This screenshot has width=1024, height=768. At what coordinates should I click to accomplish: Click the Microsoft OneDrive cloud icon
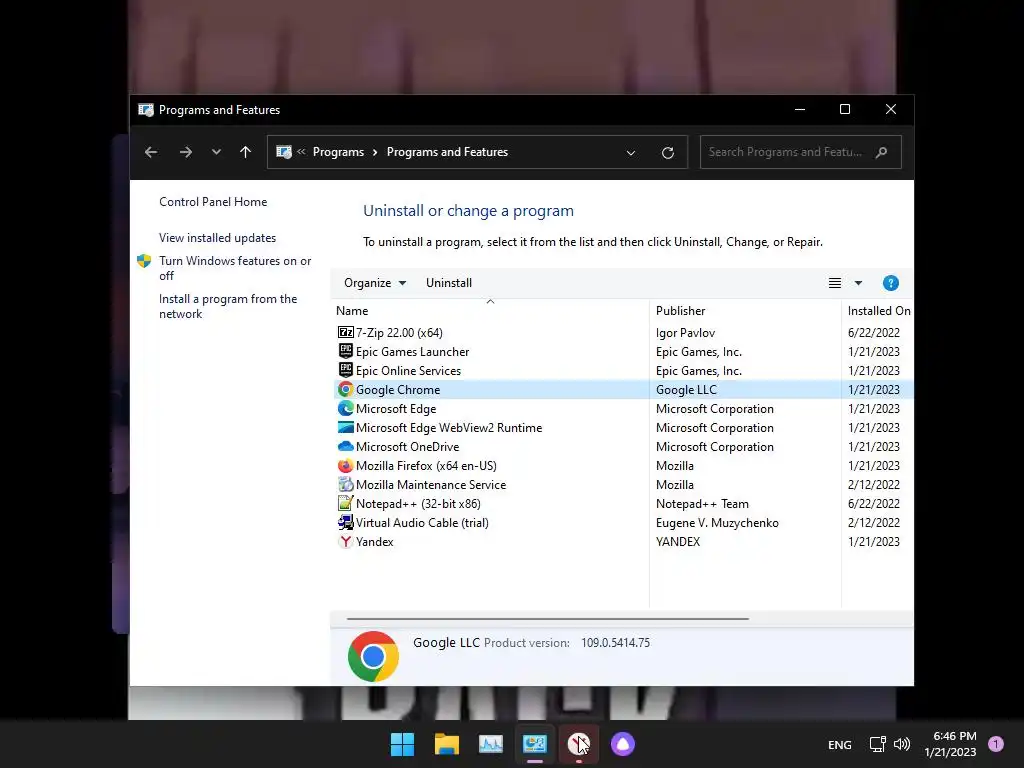[345, 446]
